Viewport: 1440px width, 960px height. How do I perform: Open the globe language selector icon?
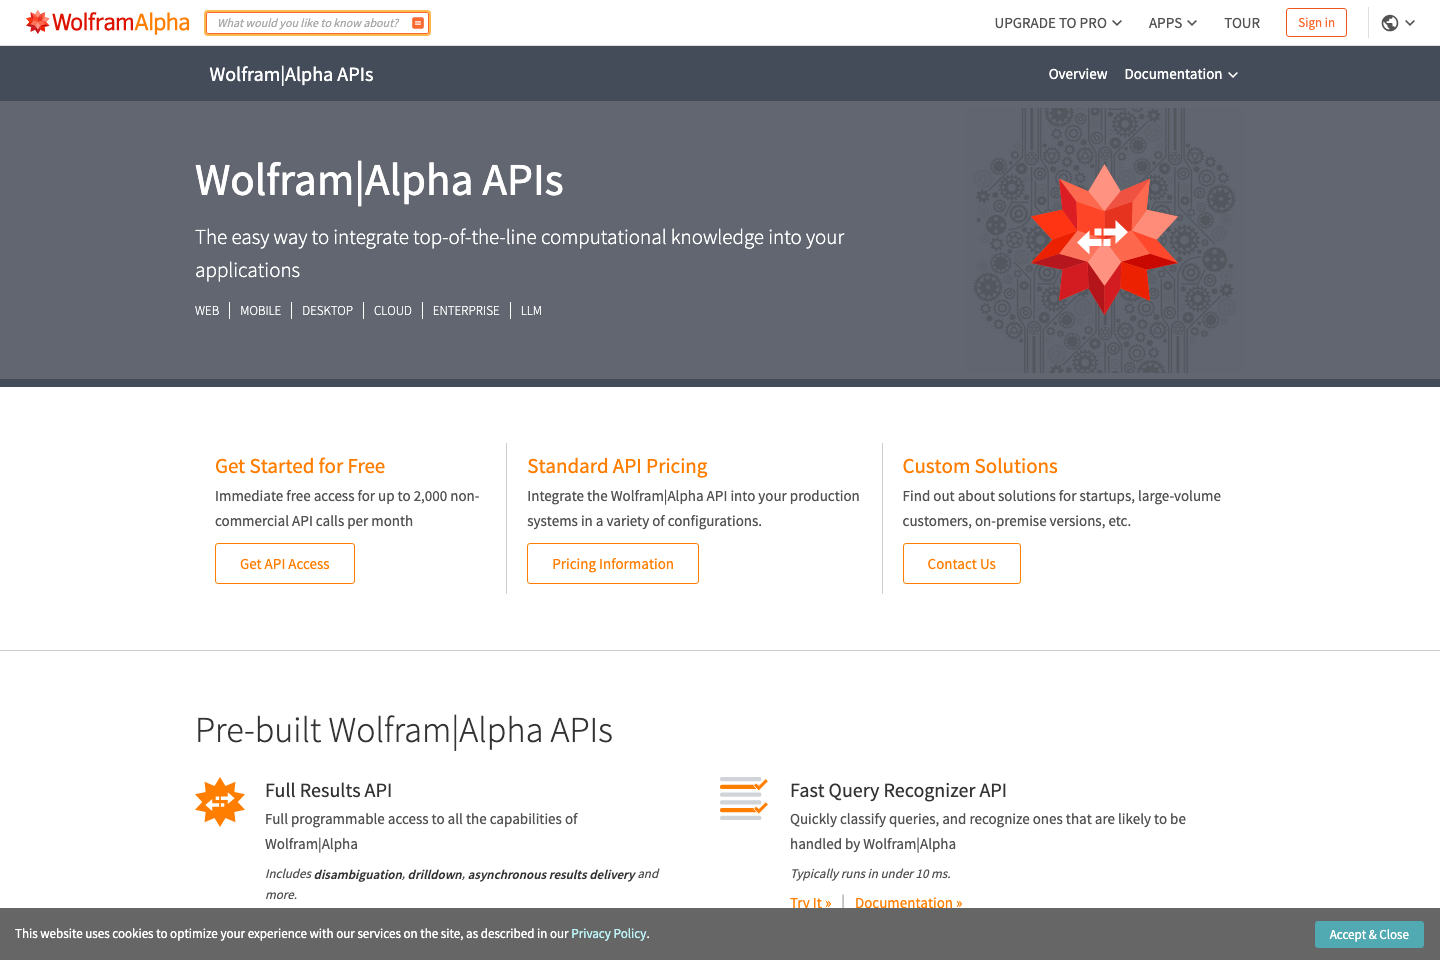1390,22
